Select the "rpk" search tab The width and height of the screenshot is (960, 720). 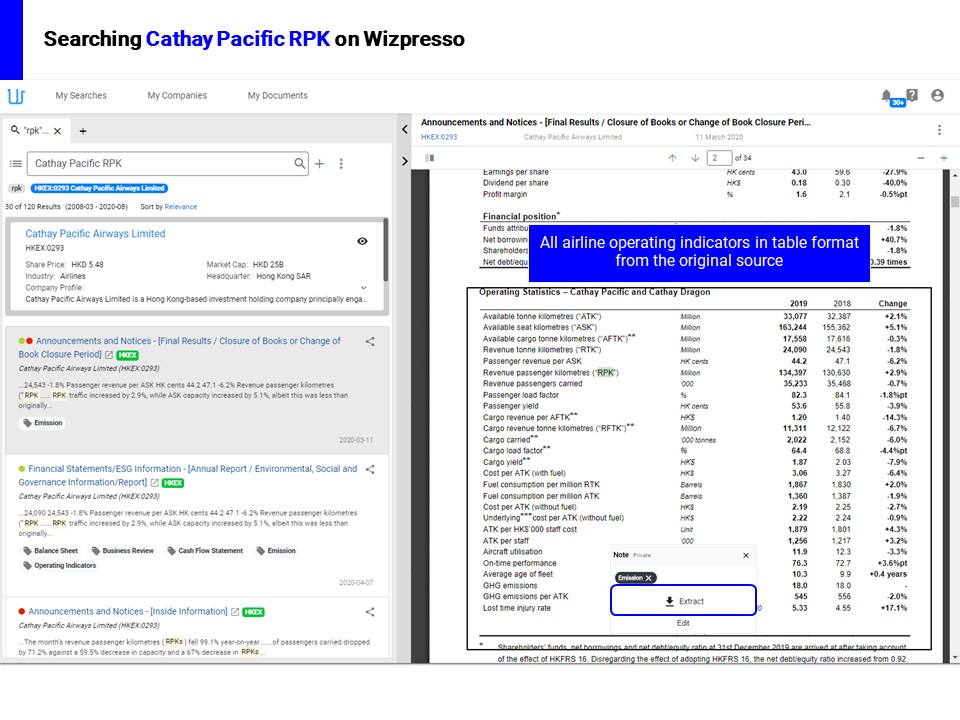tap(36, 130)
